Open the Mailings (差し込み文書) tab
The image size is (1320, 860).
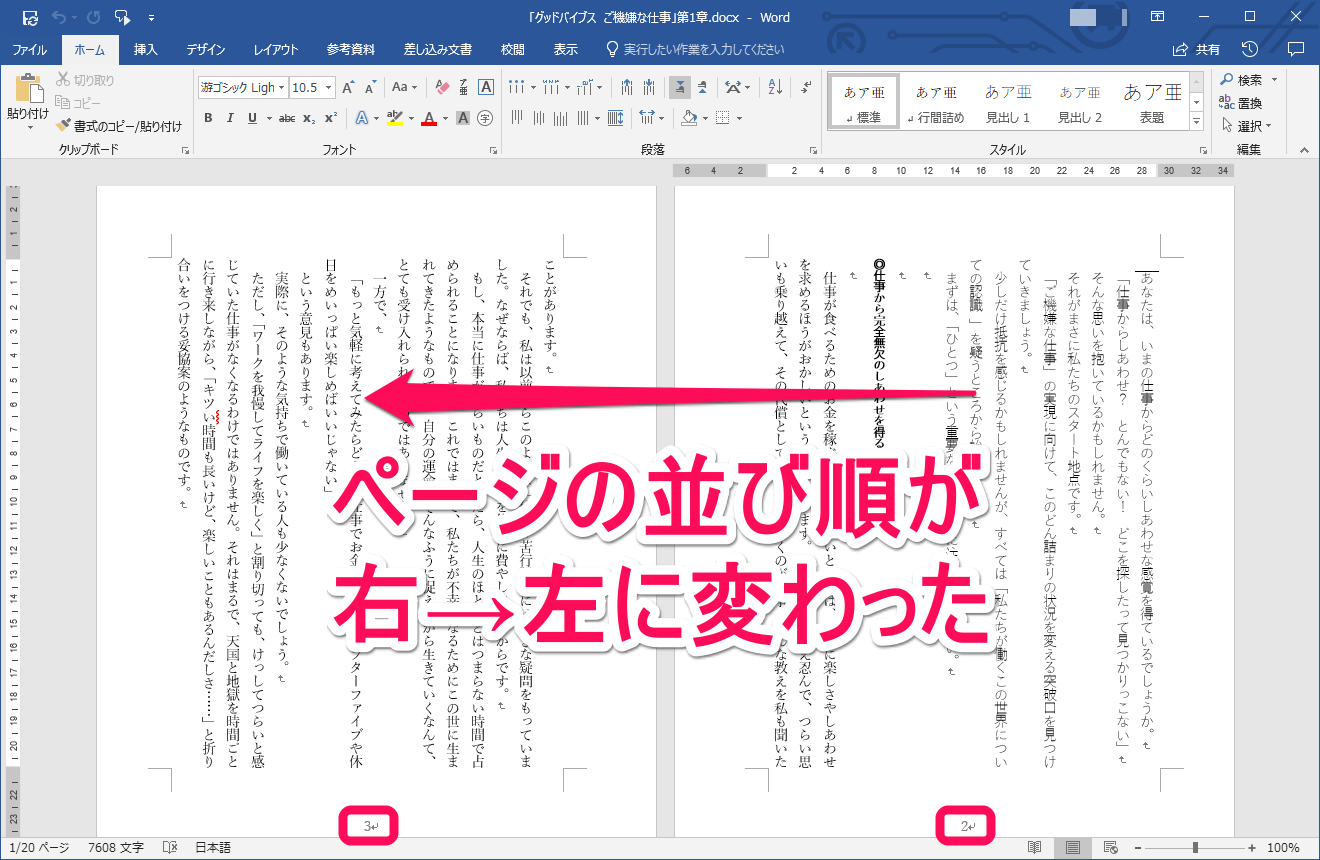[438, 49]
